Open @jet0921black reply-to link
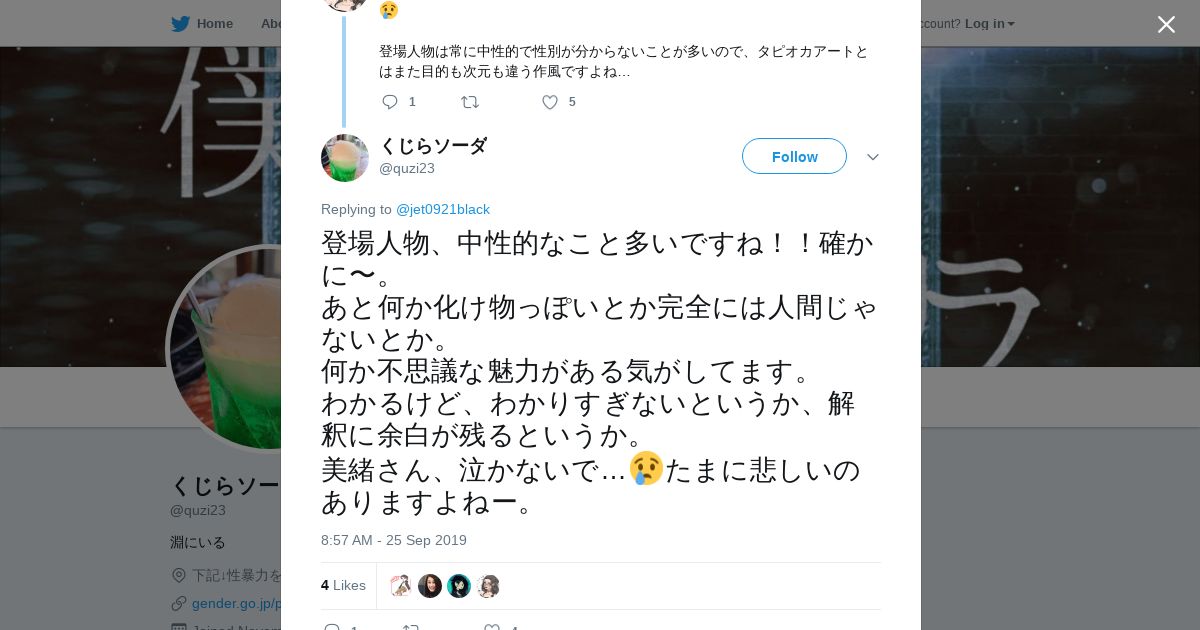The width and height of the screenshot is (1200, 630). click(x=443, y=209)
